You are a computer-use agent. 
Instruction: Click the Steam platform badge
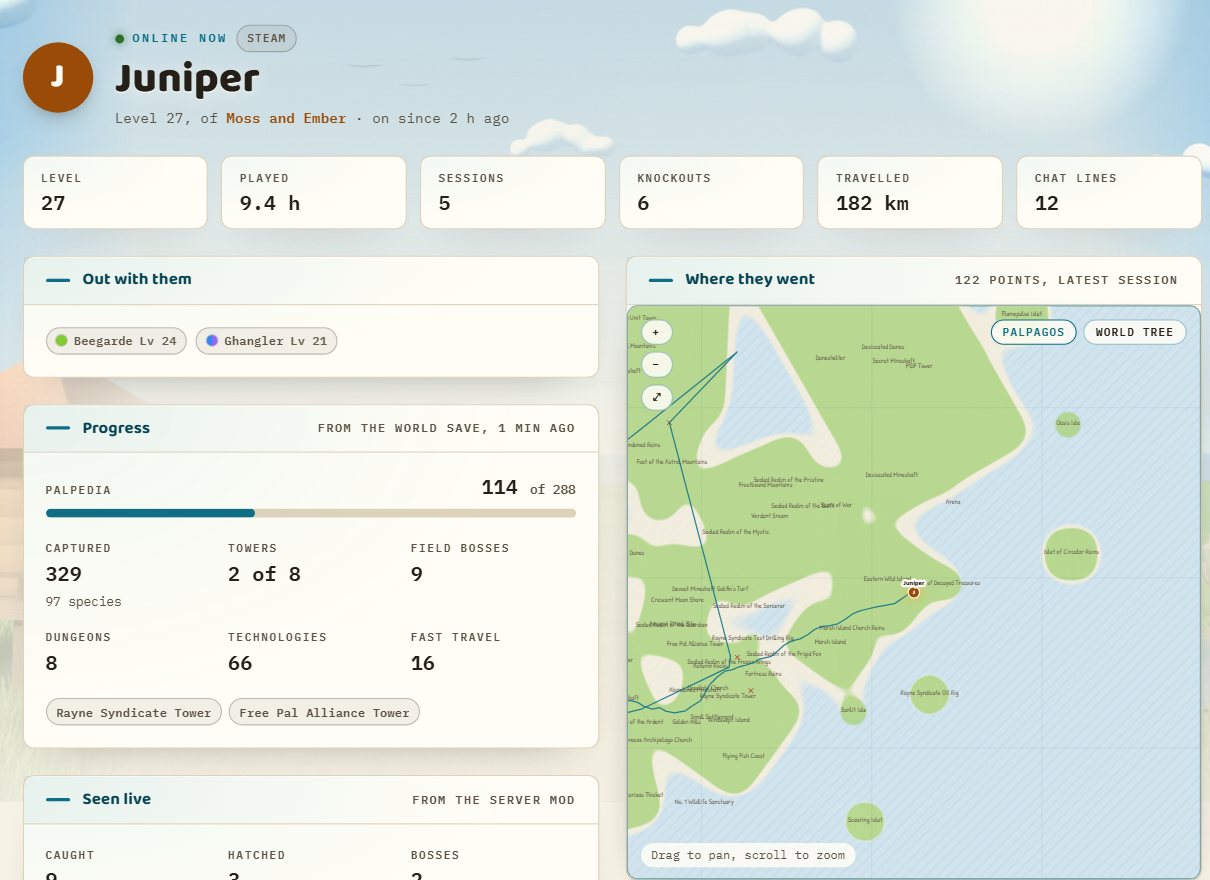click(x=266, y=39)
